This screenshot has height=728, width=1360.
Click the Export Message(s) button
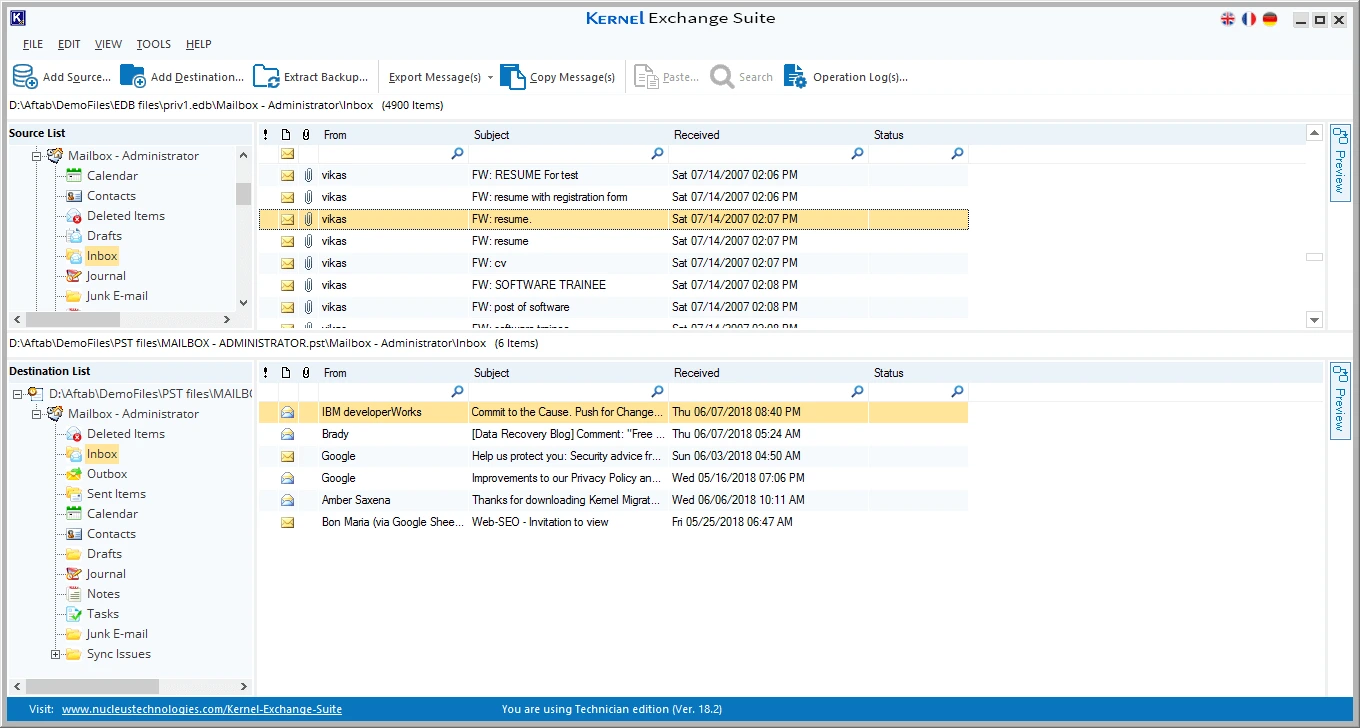435,77
